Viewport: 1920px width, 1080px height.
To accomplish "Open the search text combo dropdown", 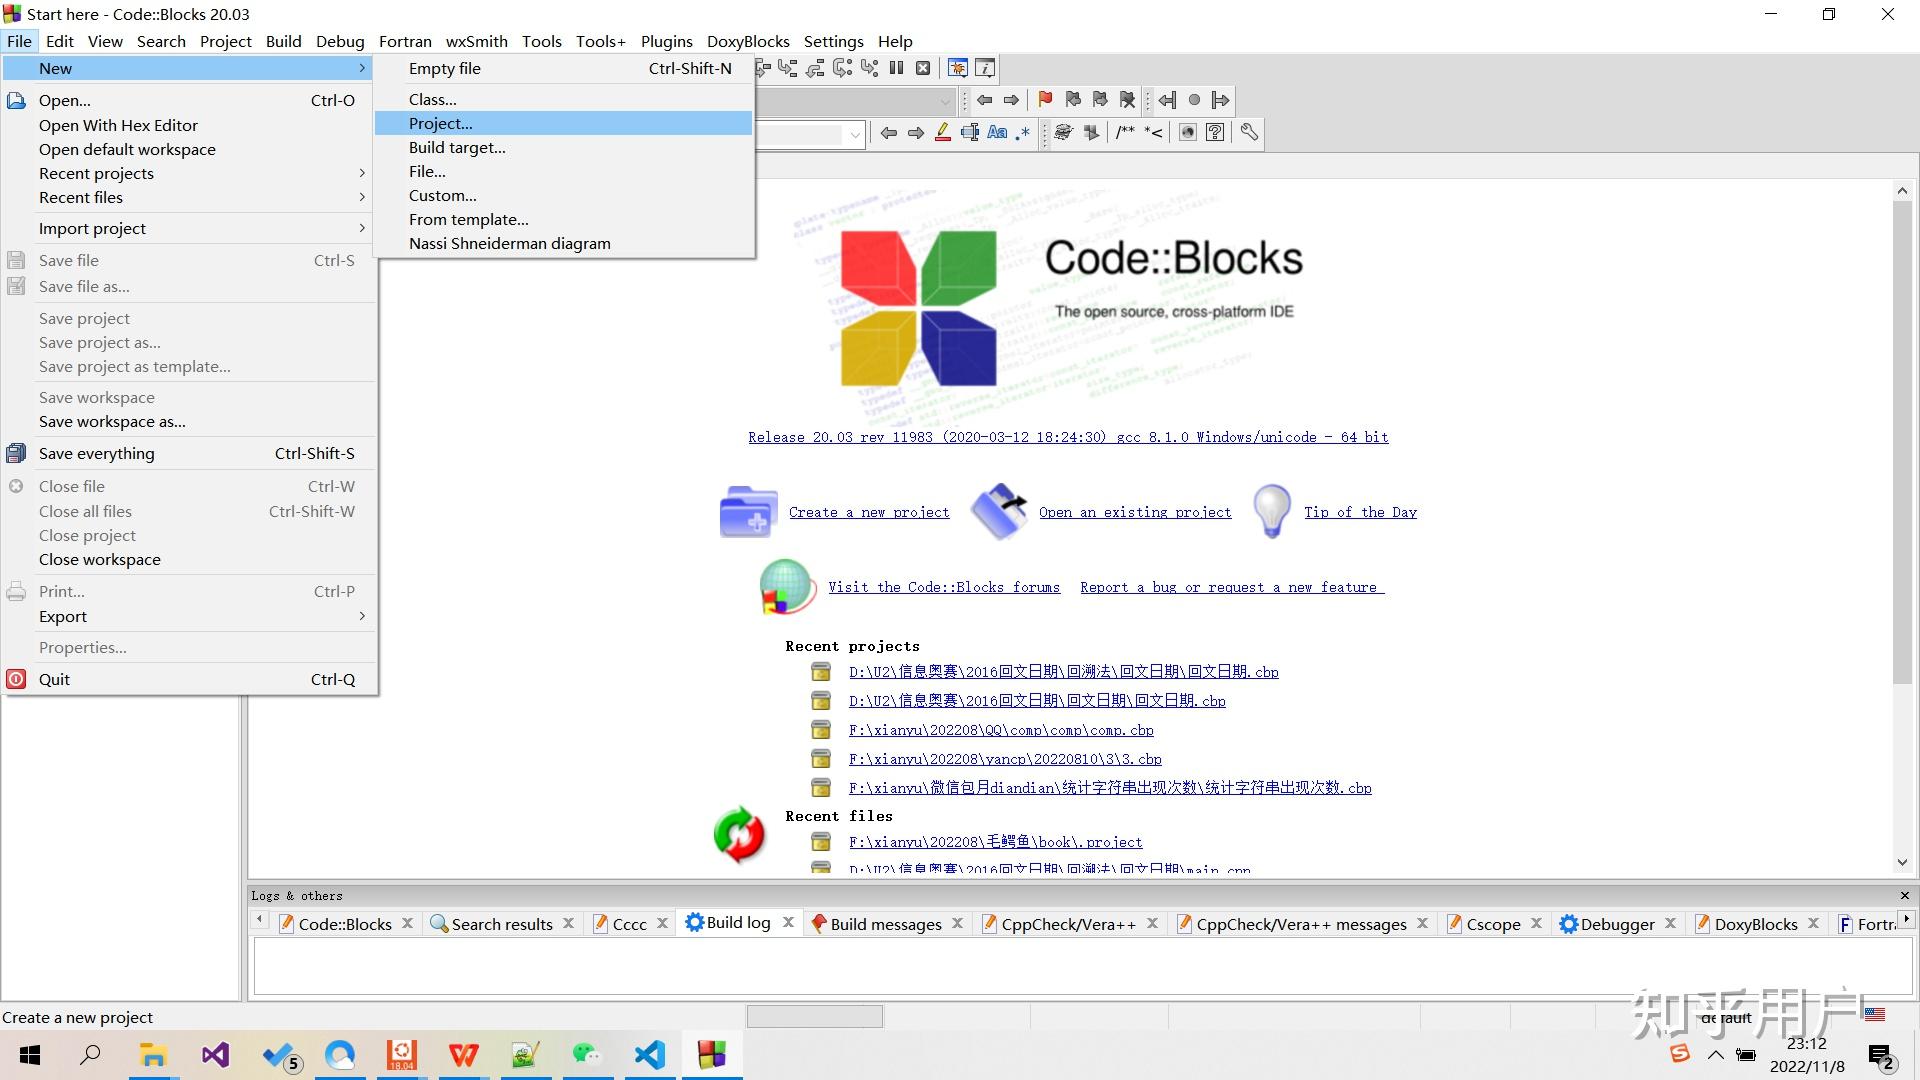I will (x=855, y=133).
